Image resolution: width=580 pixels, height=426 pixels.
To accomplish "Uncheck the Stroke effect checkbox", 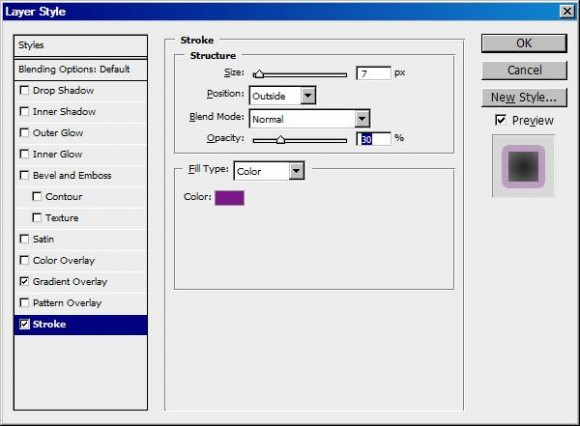I will click(24, 324).
